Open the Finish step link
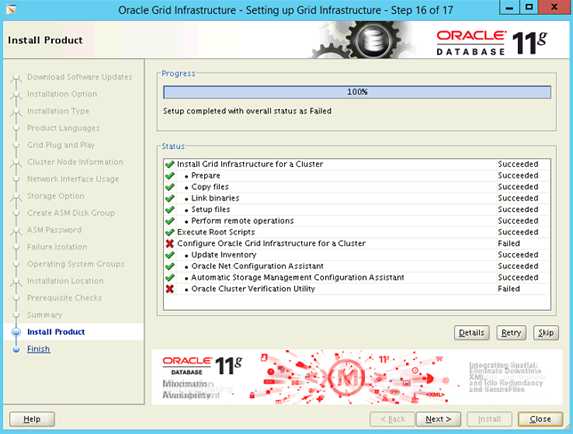Screen dimensions: 573x434 pyautogui.click(x=38, y=349)
